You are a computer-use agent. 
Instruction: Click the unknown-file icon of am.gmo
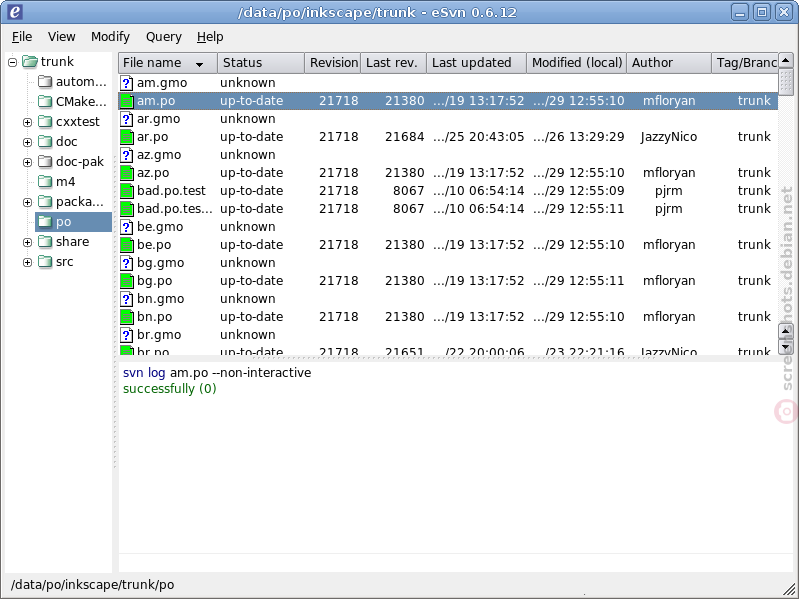coord(126,83)
